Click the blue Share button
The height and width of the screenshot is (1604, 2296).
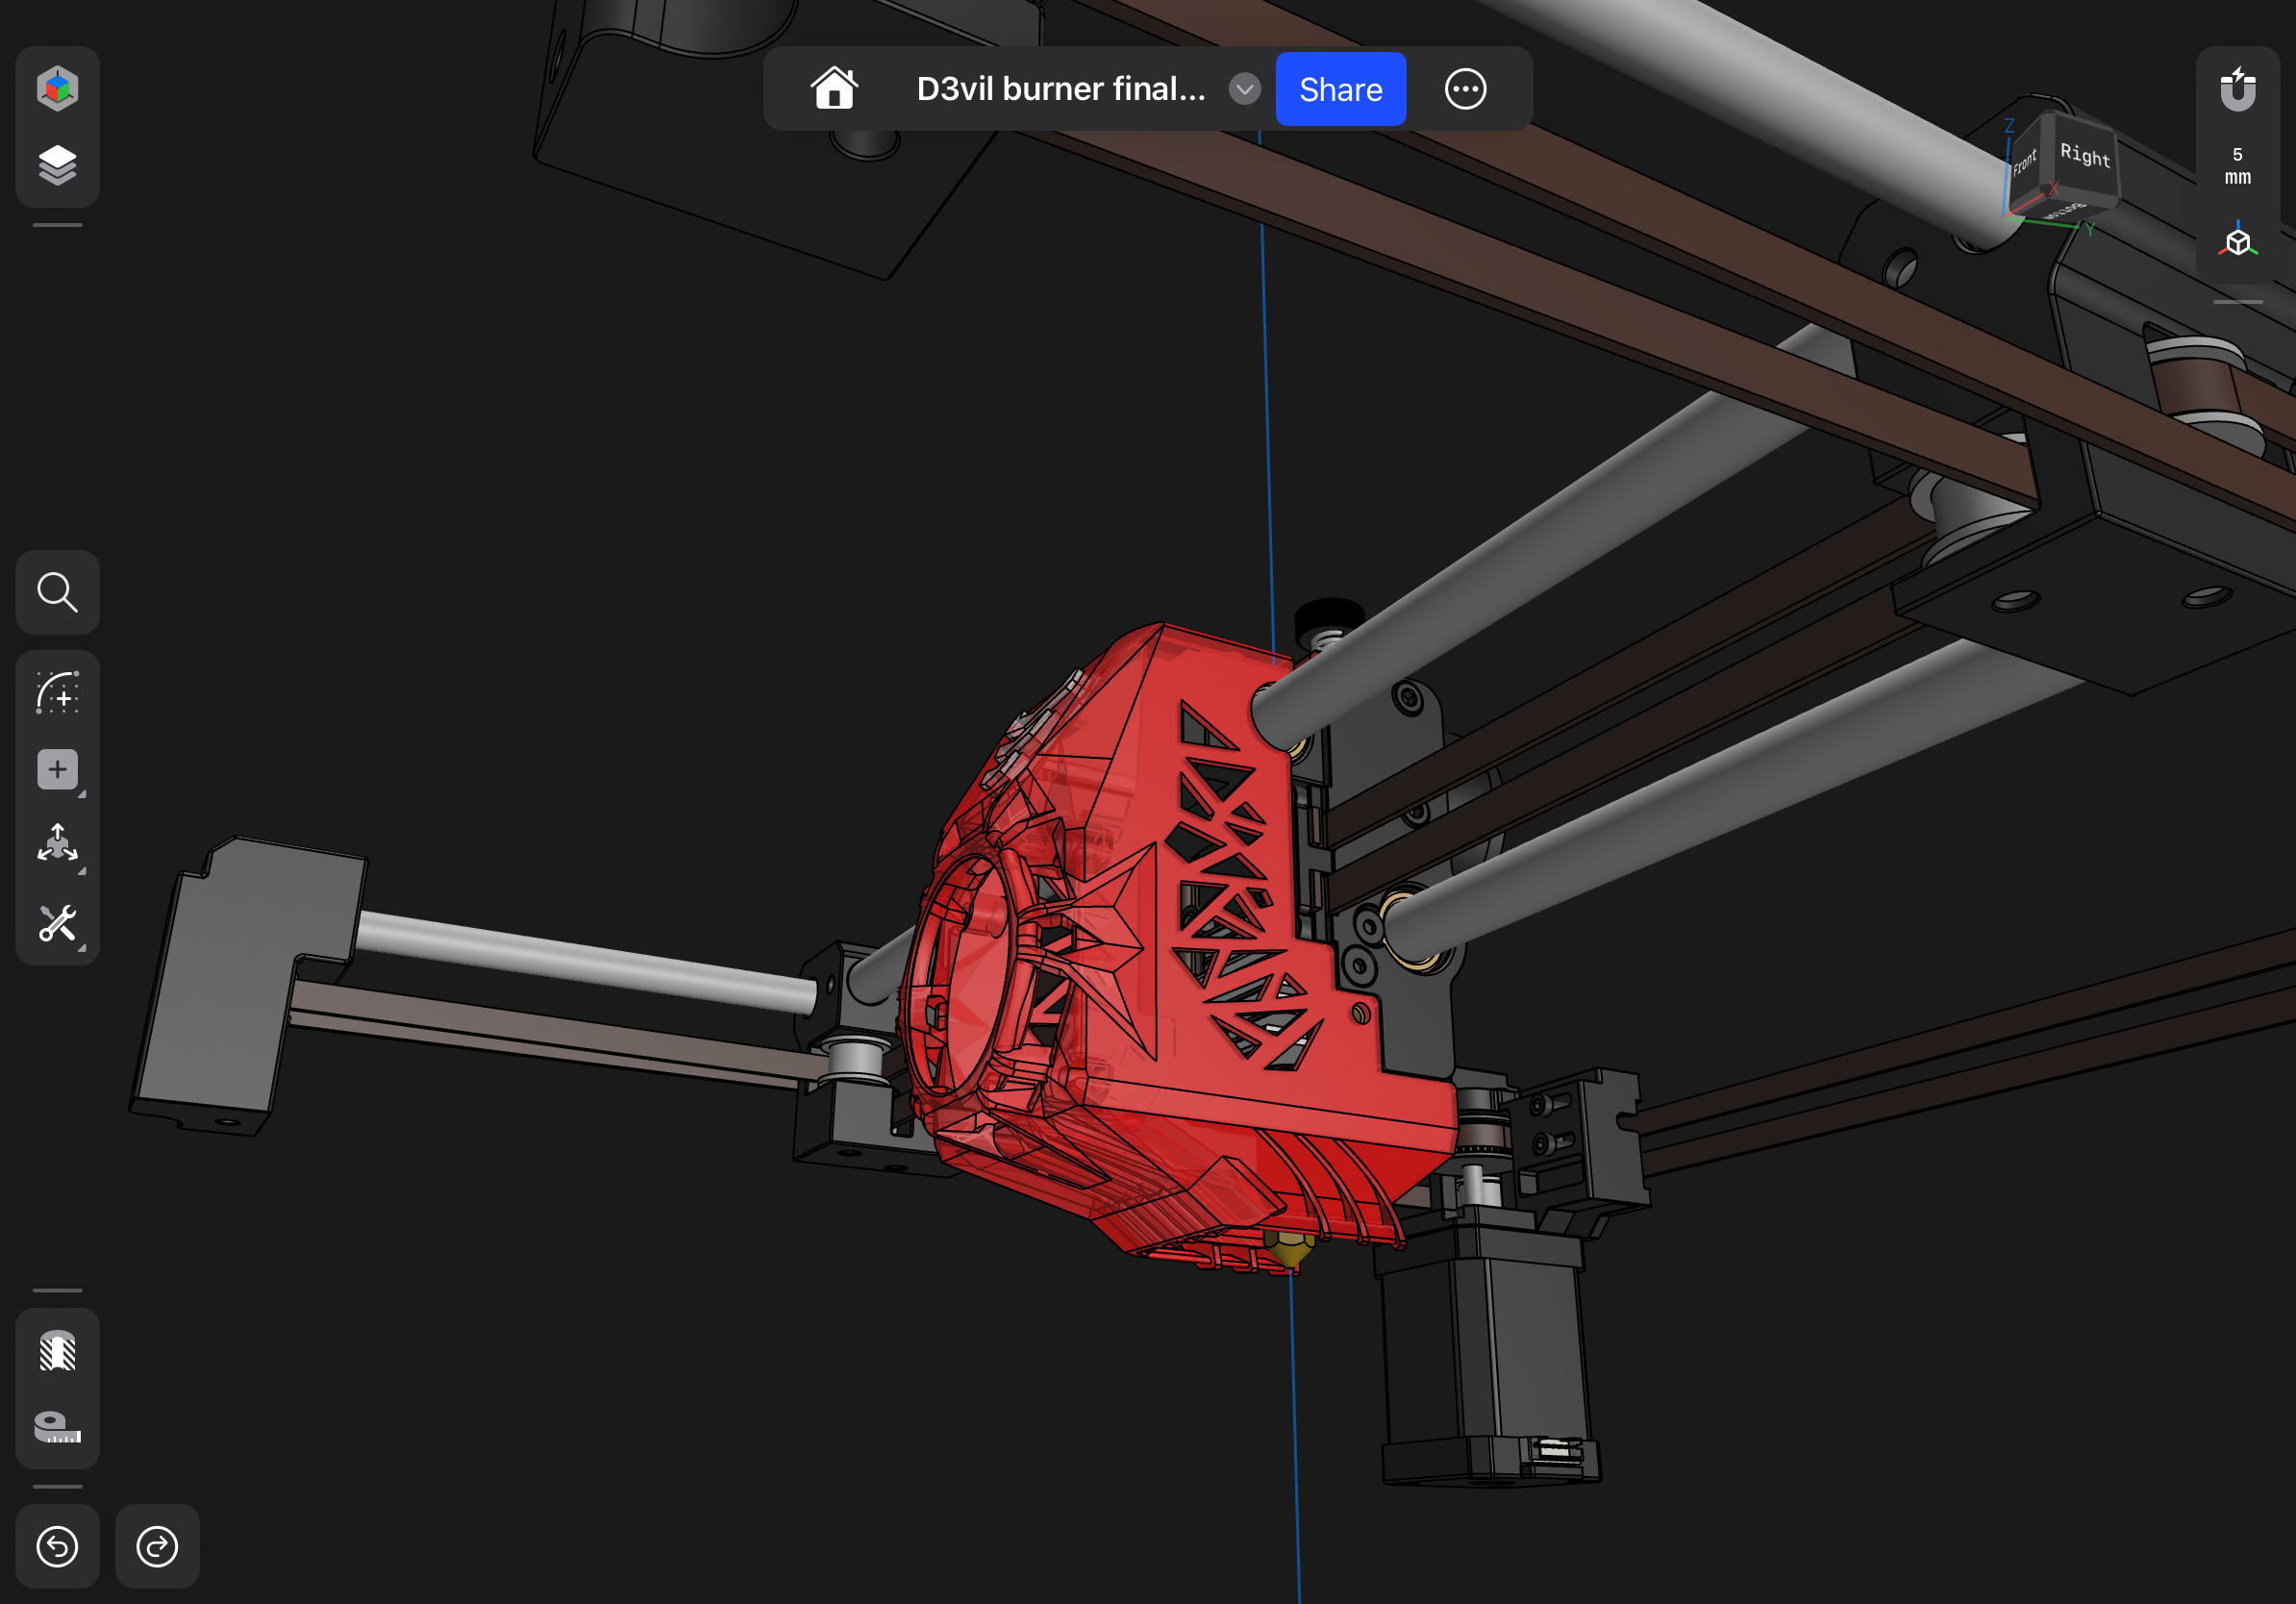pyautogui.click(x=1340, y=89)
